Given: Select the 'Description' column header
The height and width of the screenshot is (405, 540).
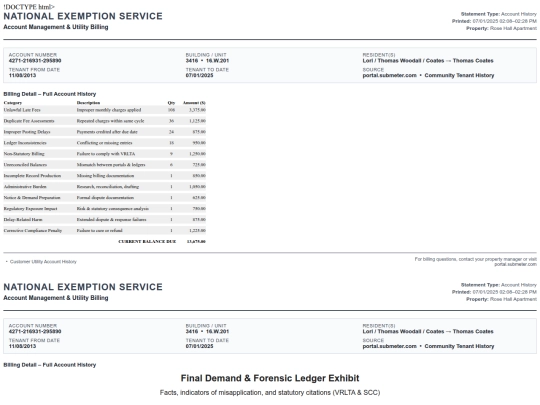Looking at the screenshot, I should [x=89, y=103].
